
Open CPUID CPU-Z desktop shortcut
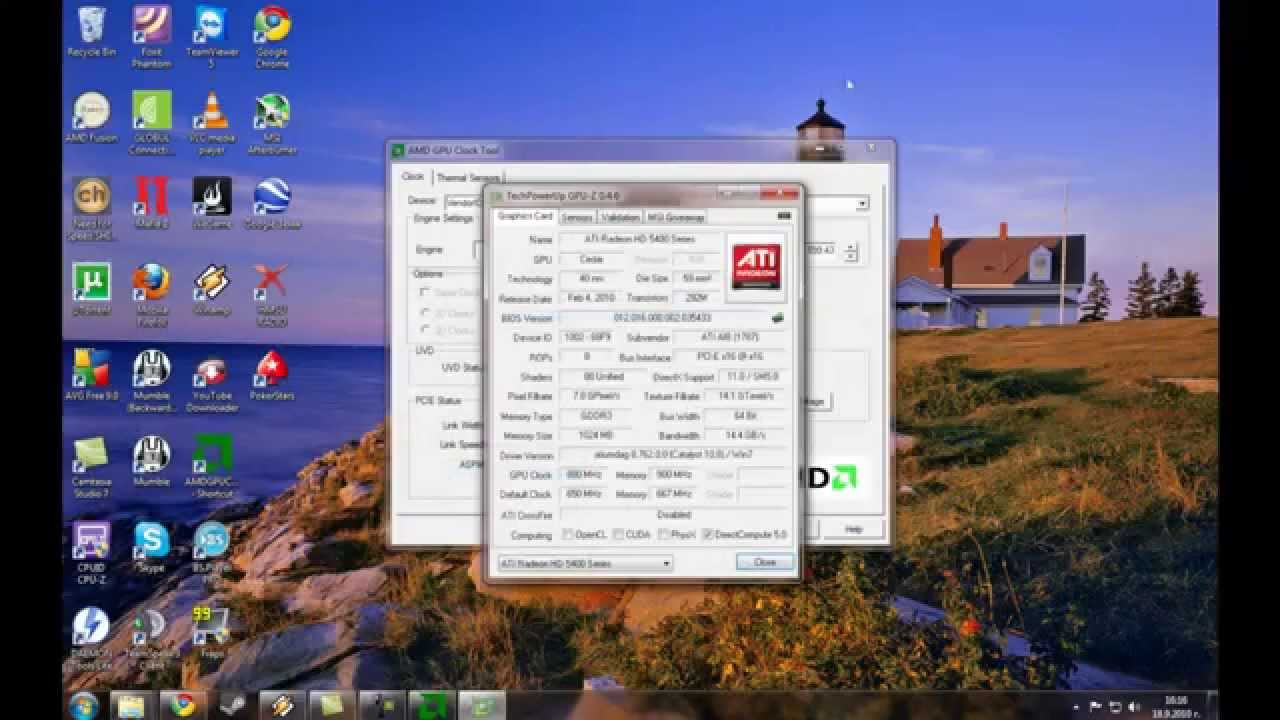click(91, 553)
